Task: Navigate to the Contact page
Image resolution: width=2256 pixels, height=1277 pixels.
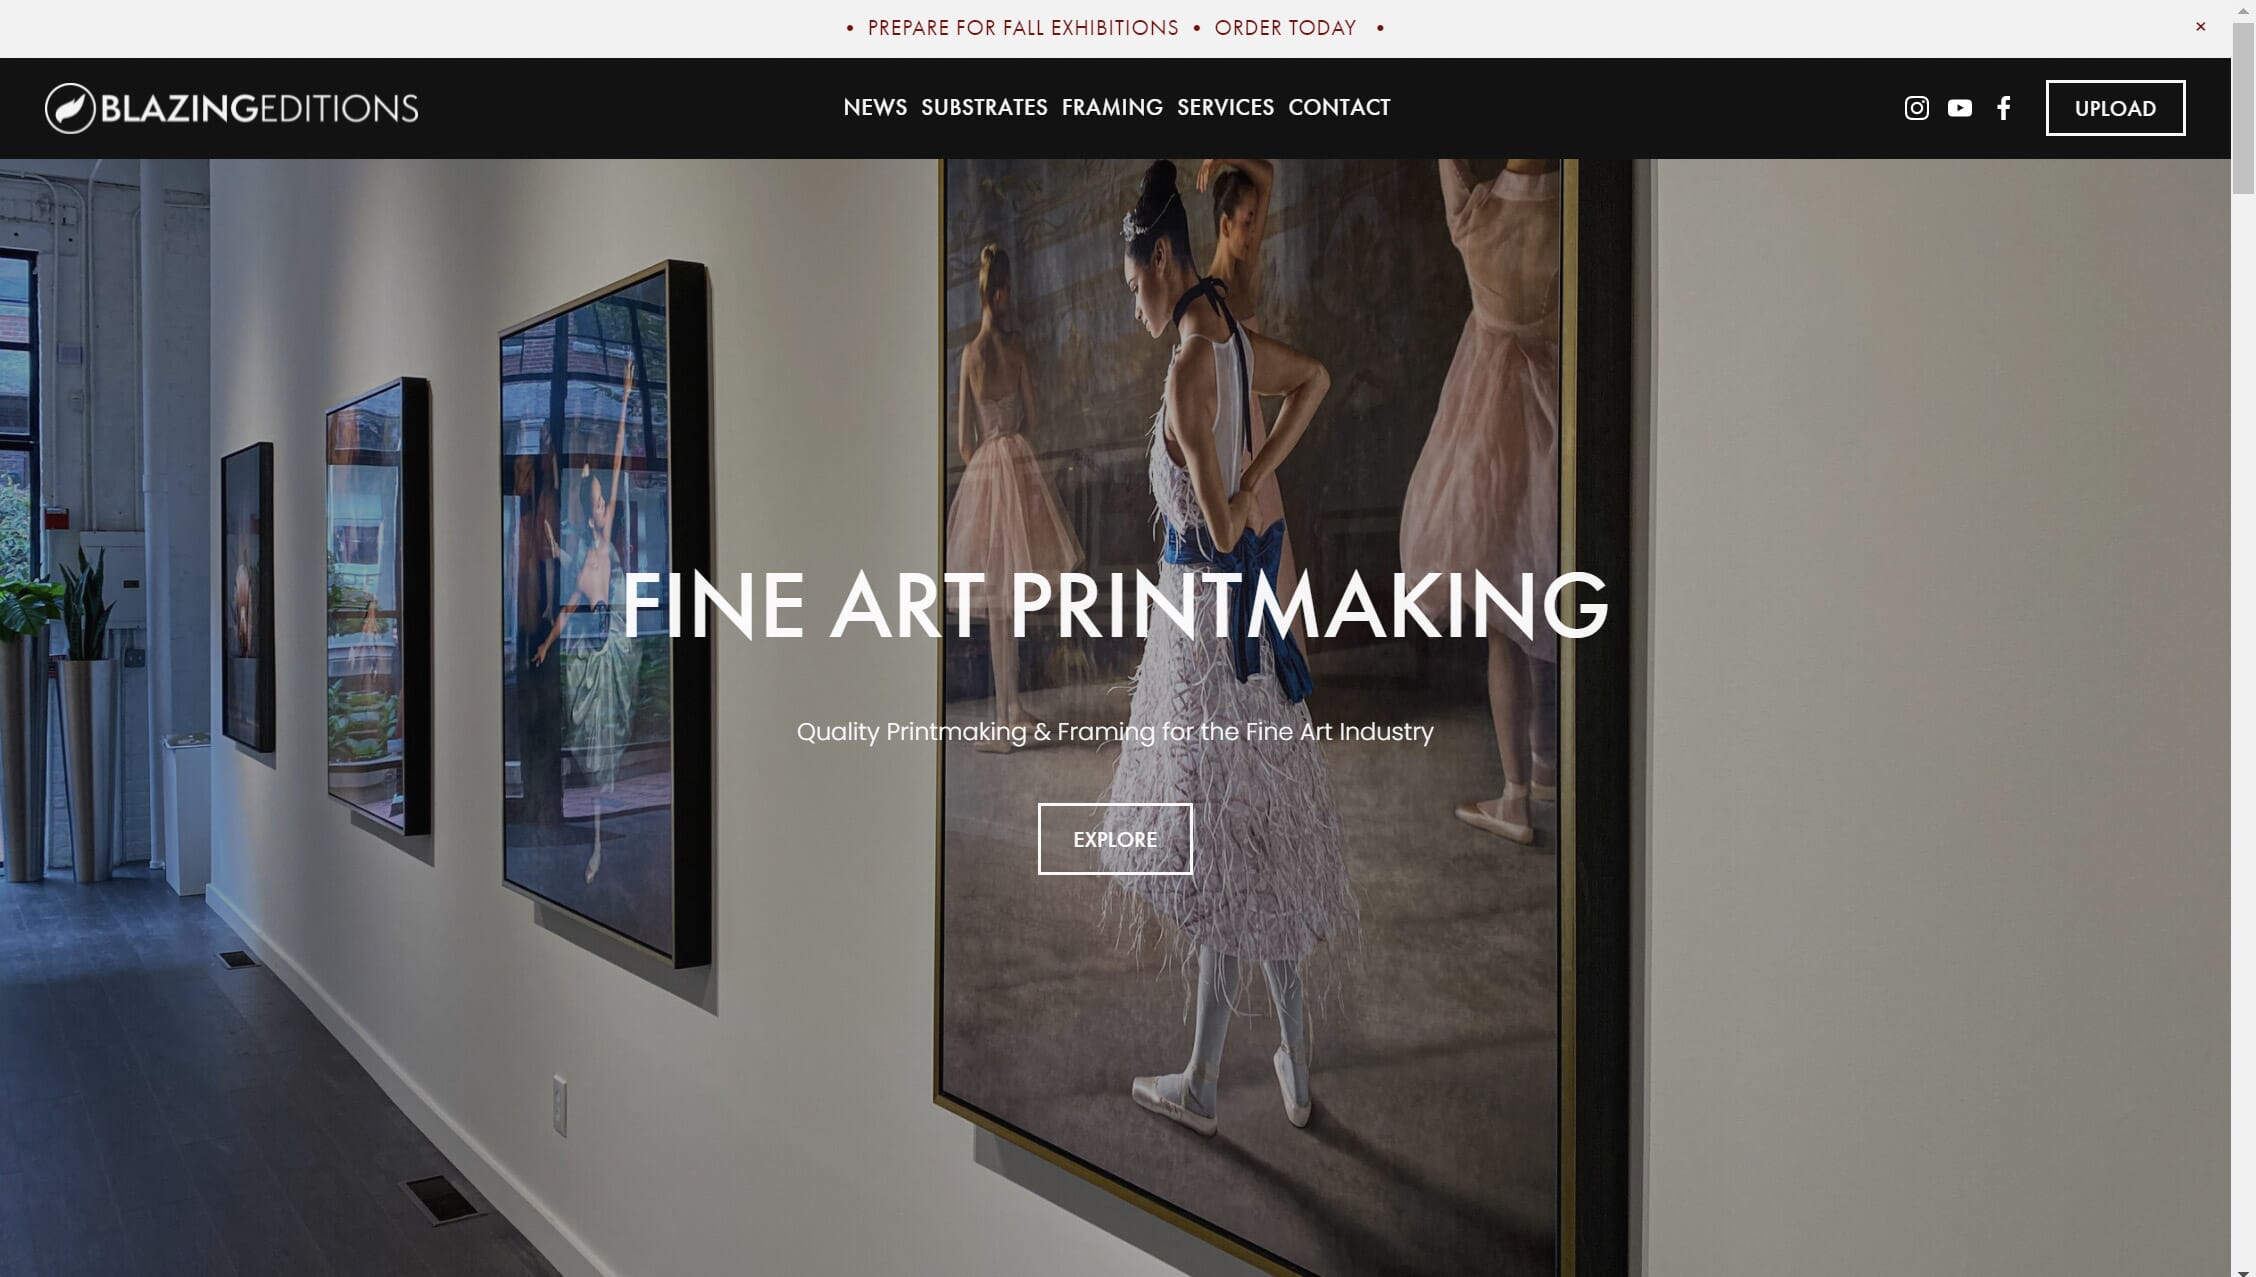Action: coord(1339,107)
